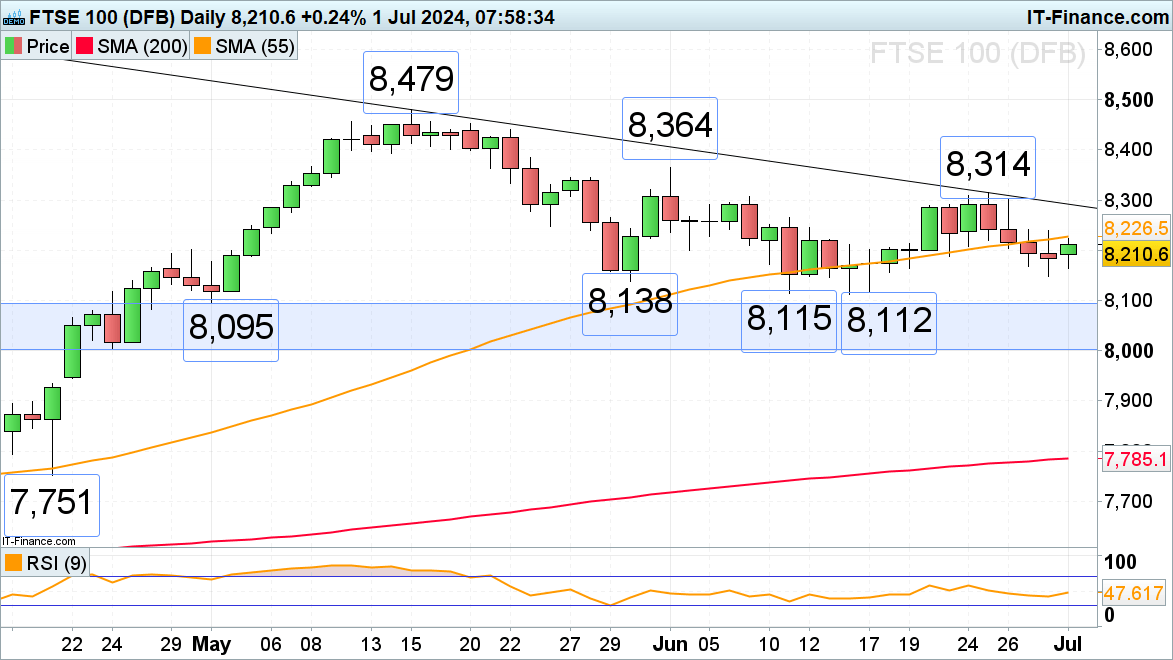Select the 8,479 peak price annotation
This screenshot has height=660, width=1173.
coord(411,81)
